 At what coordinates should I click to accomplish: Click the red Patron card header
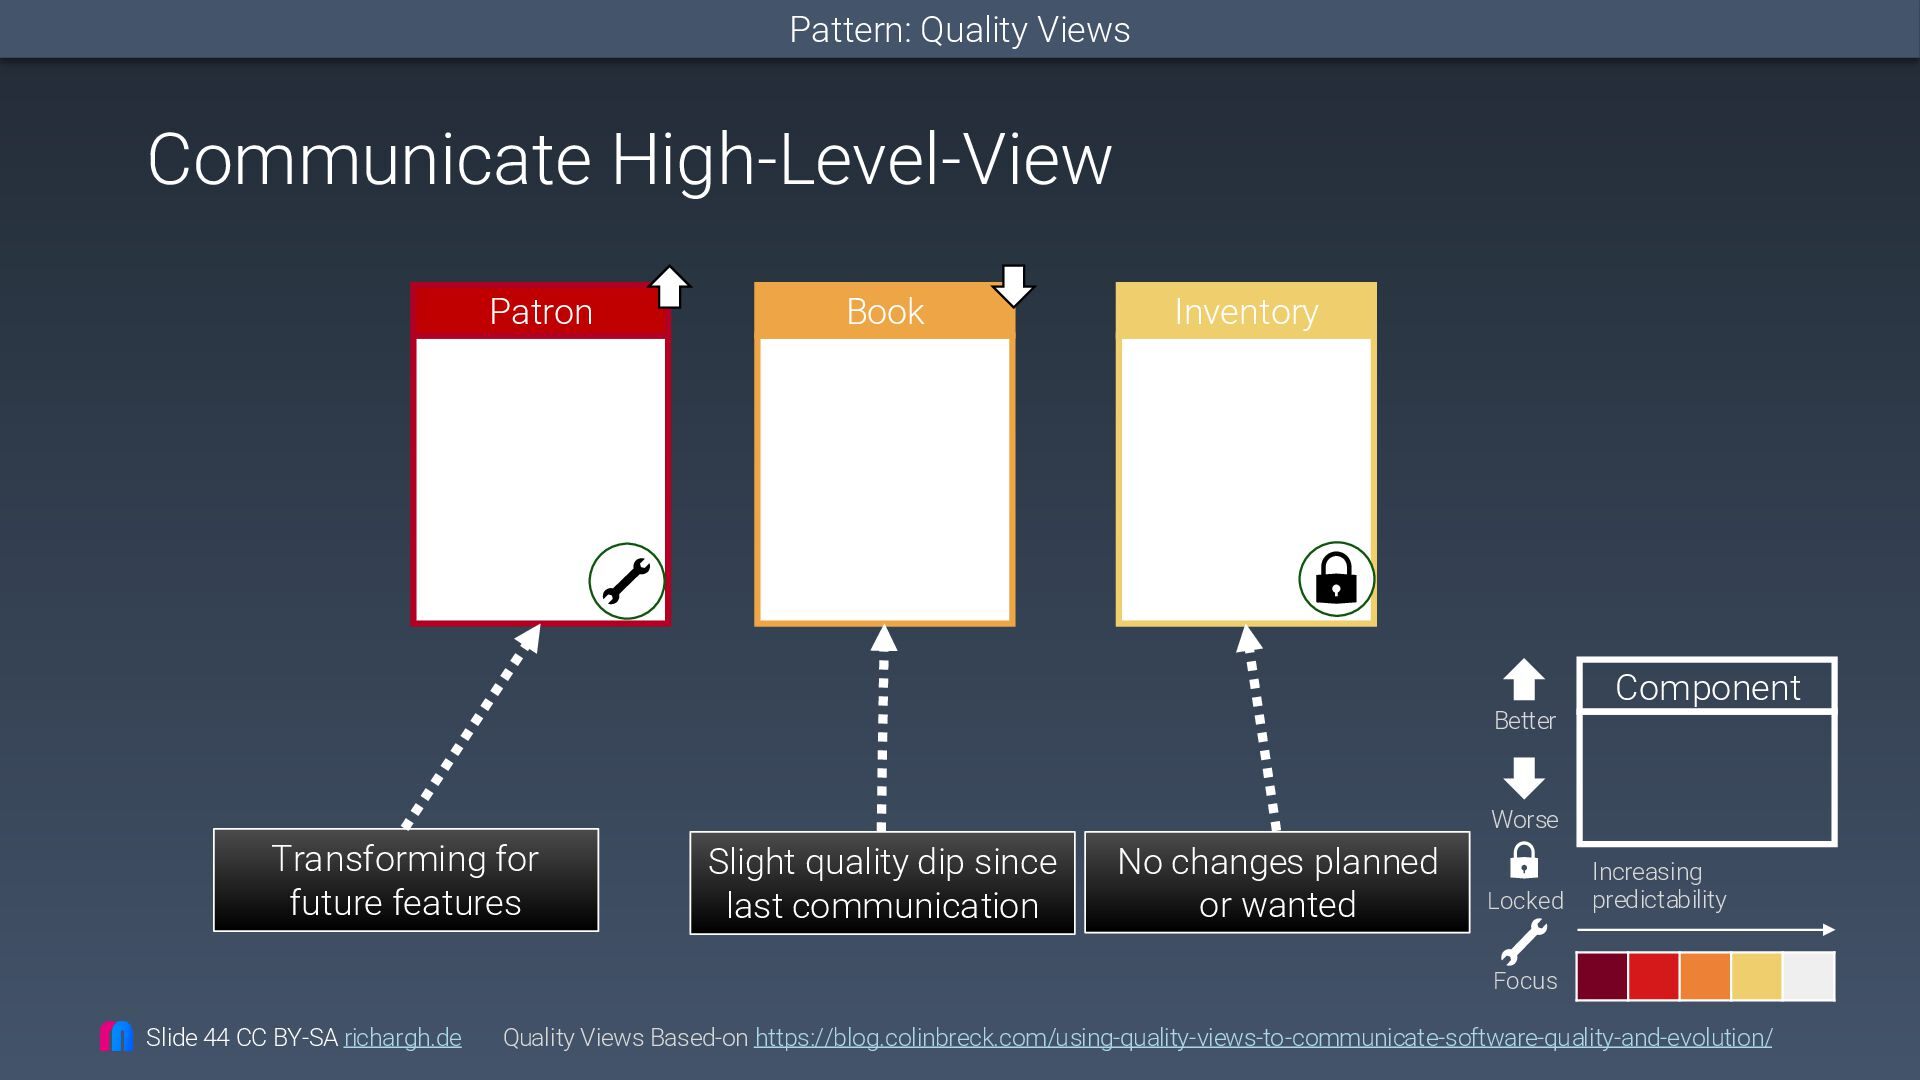(x=540, y=312)
